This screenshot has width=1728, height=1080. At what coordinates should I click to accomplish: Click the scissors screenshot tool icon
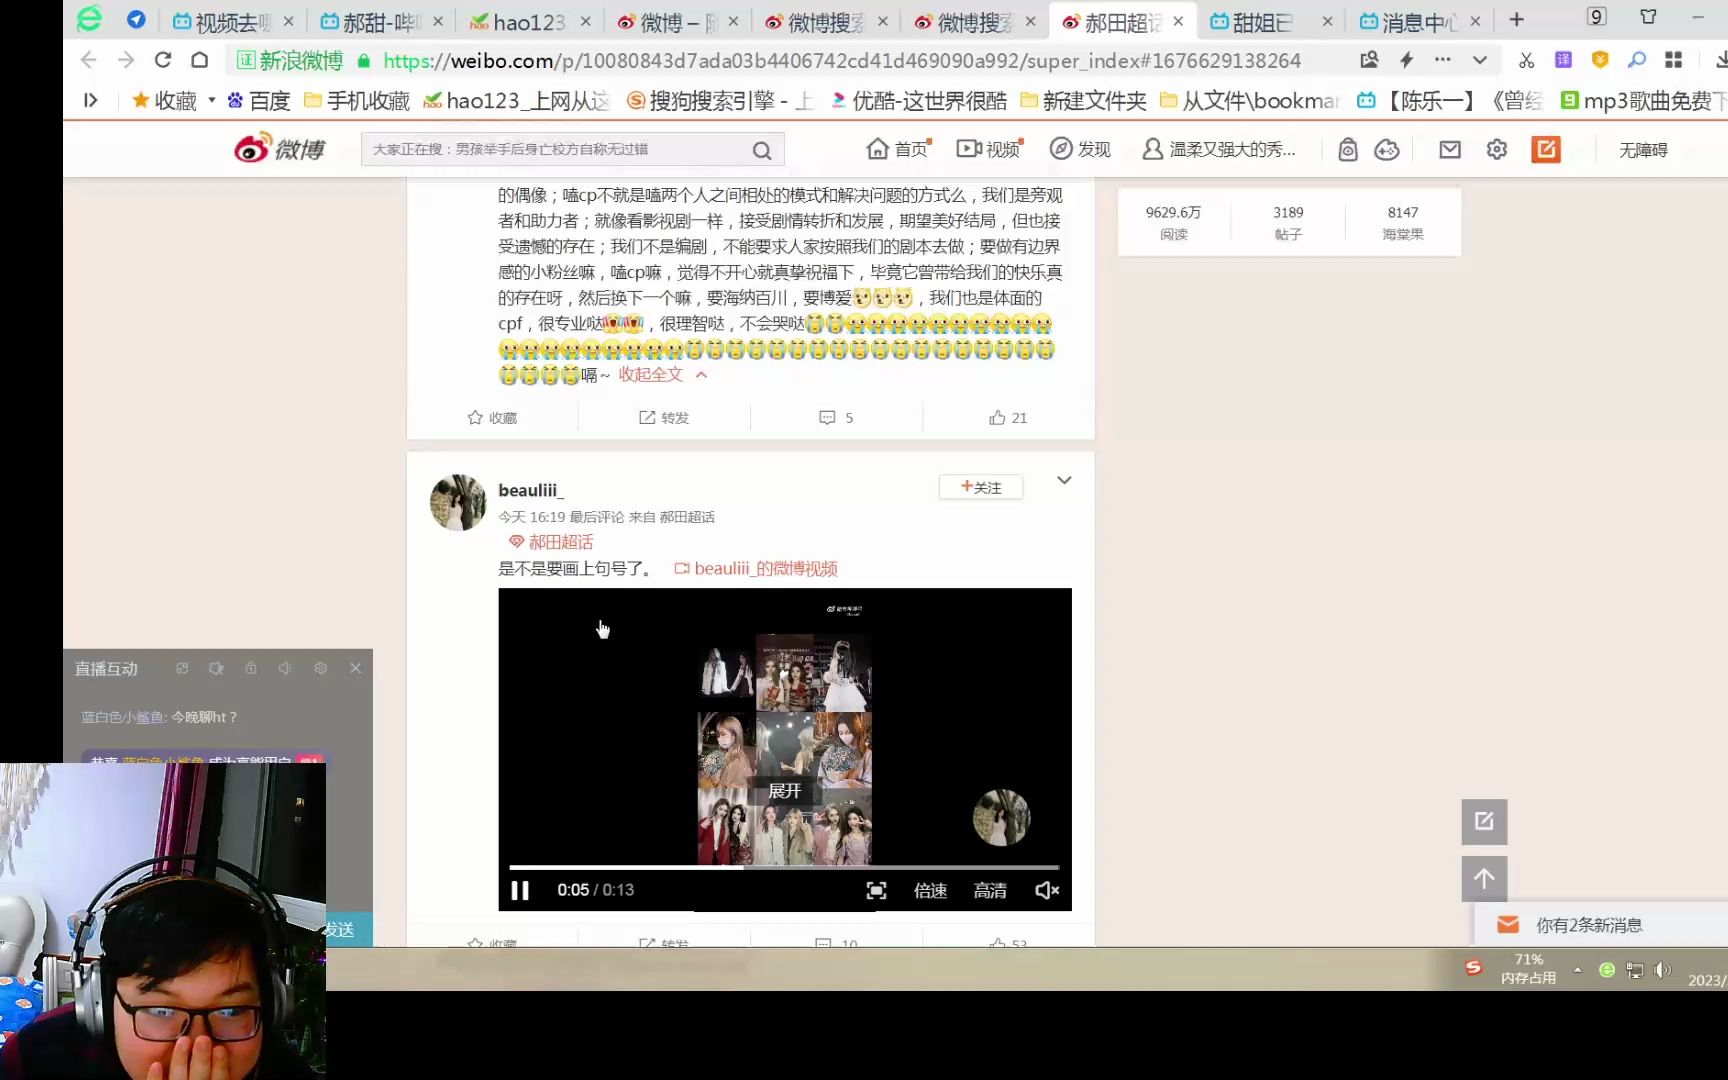click(1526, 60)
